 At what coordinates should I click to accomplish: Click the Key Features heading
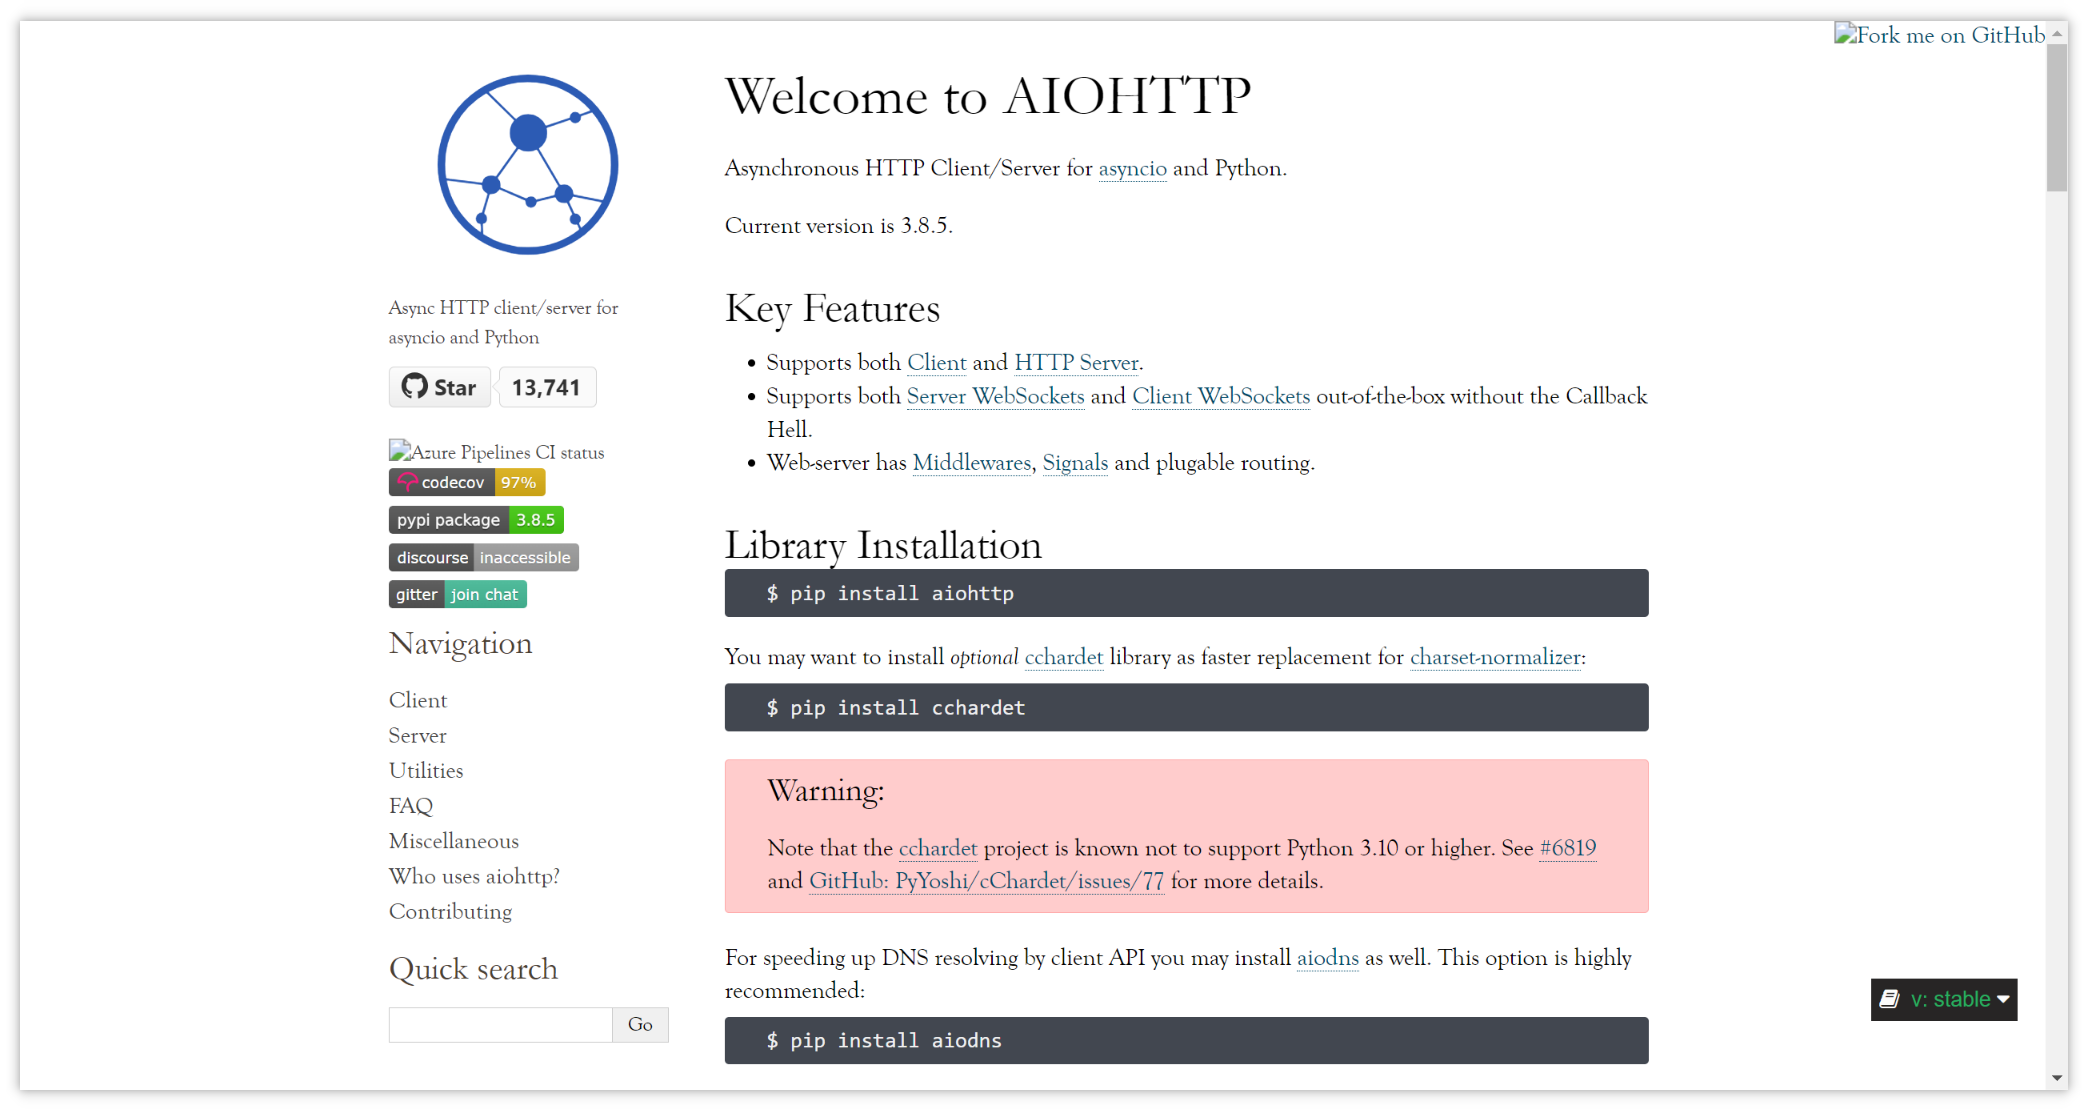click(x=832, y=309)
